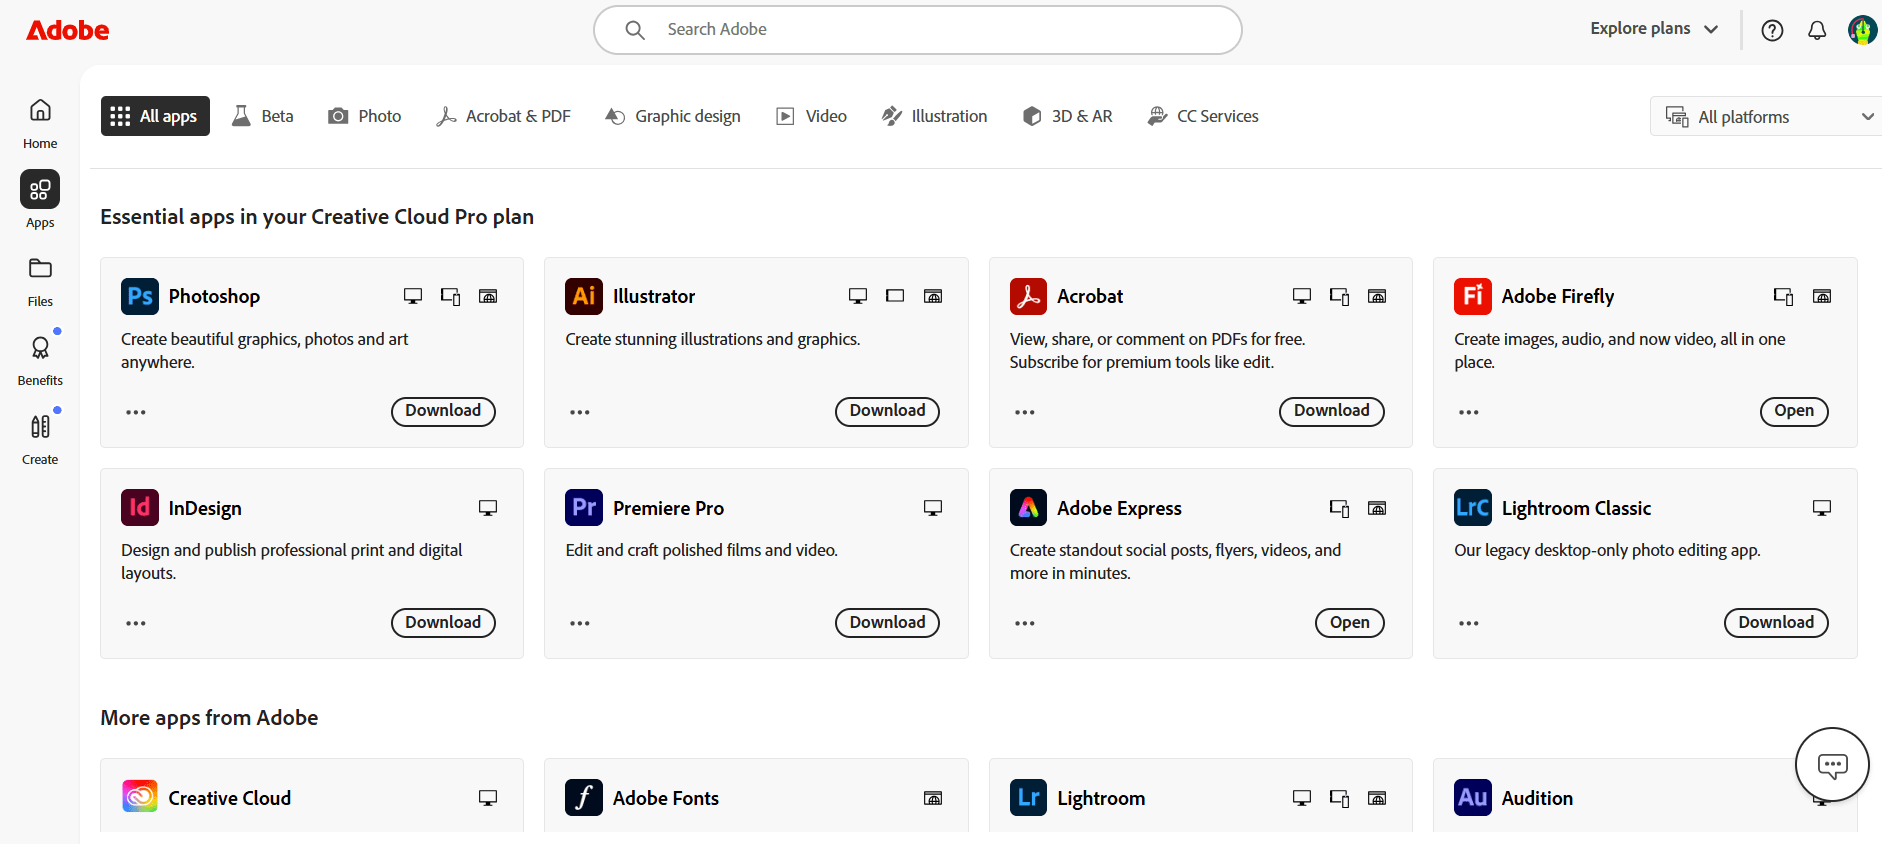
Task: Click the Adobe Firefly app icon
Action: coord(1473,296)
